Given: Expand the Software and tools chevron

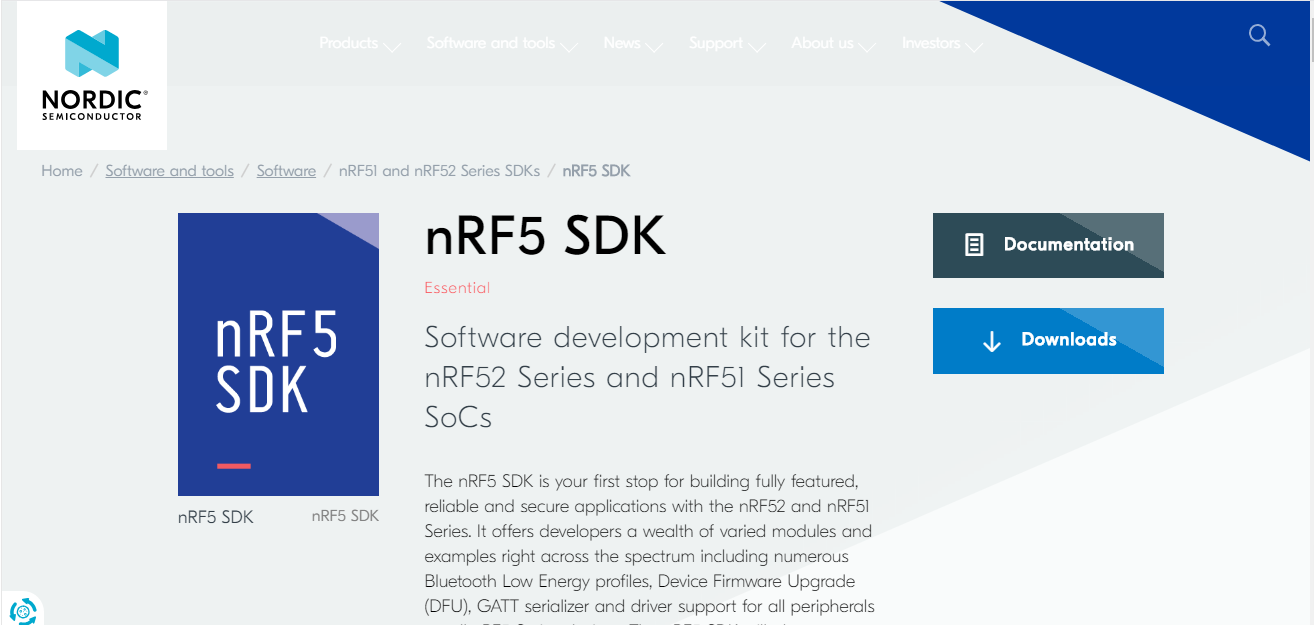Looking at the screenshot, I should tap(569, 46).
